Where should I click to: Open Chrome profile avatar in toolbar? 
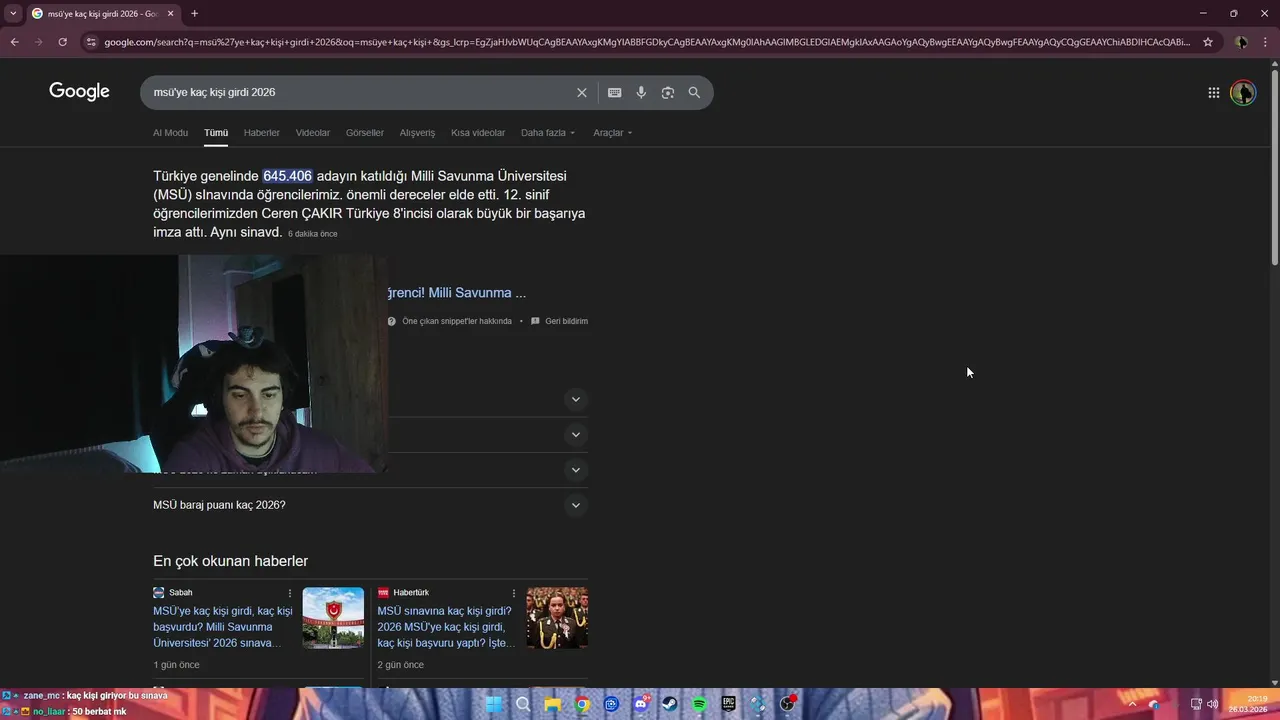pos(1241,42)
